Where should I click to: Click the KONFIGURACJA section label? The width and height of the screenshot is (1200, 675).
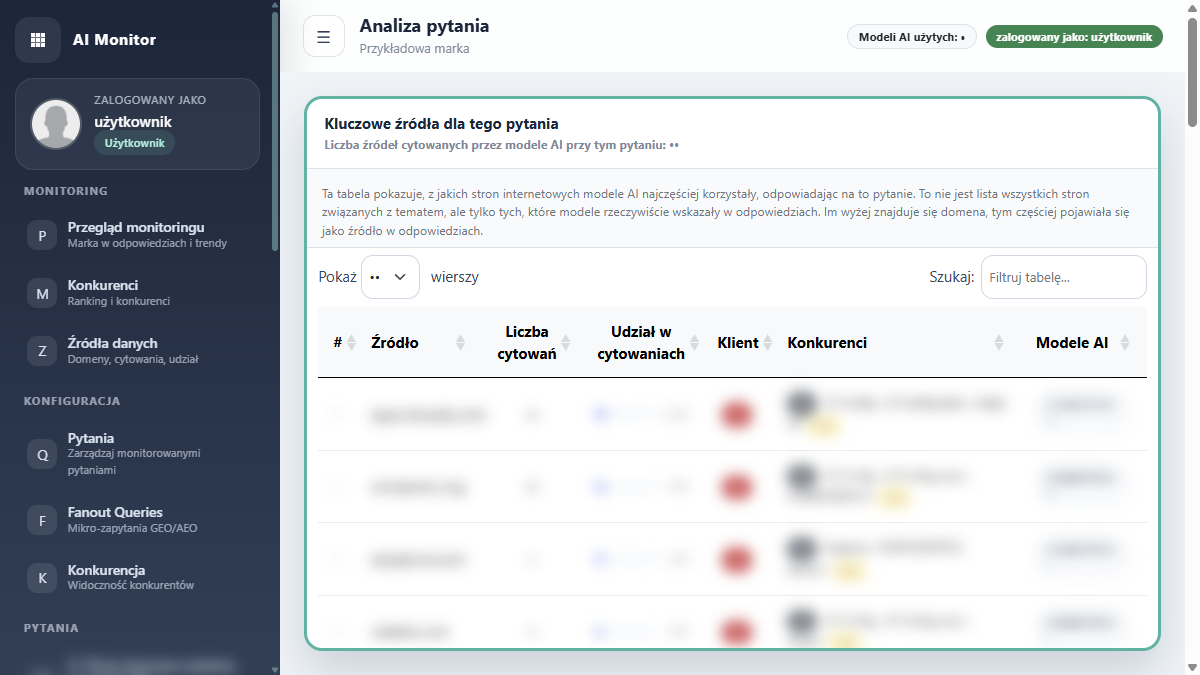(x=72, y=401)
